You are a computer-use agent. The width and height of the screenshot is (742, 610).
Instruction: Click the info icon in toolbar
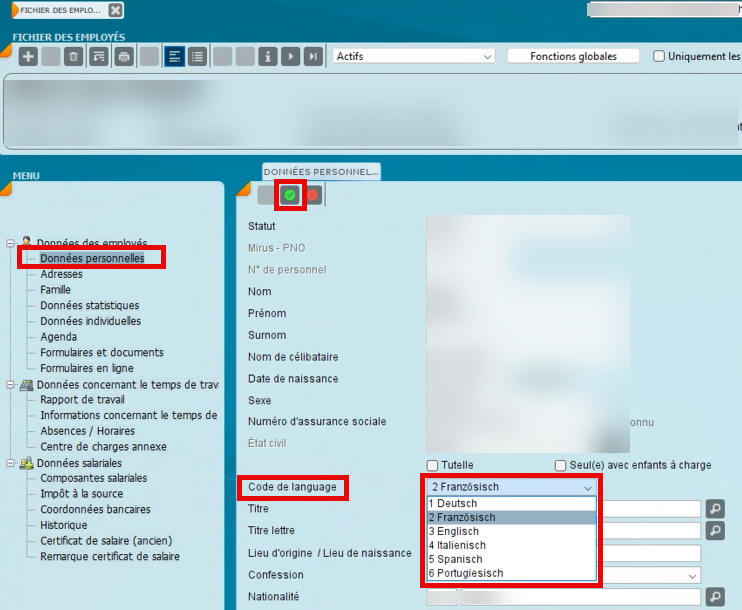click(267, 57)
